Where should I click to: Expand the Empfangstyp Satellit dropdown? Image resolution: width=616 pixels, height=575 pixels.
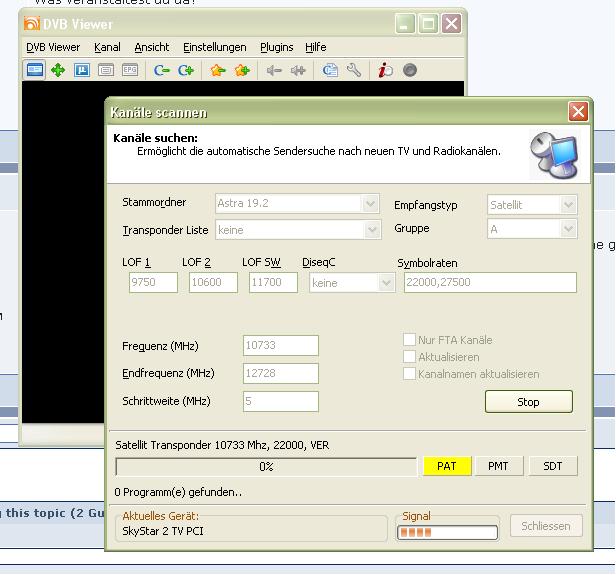[568, 205]
